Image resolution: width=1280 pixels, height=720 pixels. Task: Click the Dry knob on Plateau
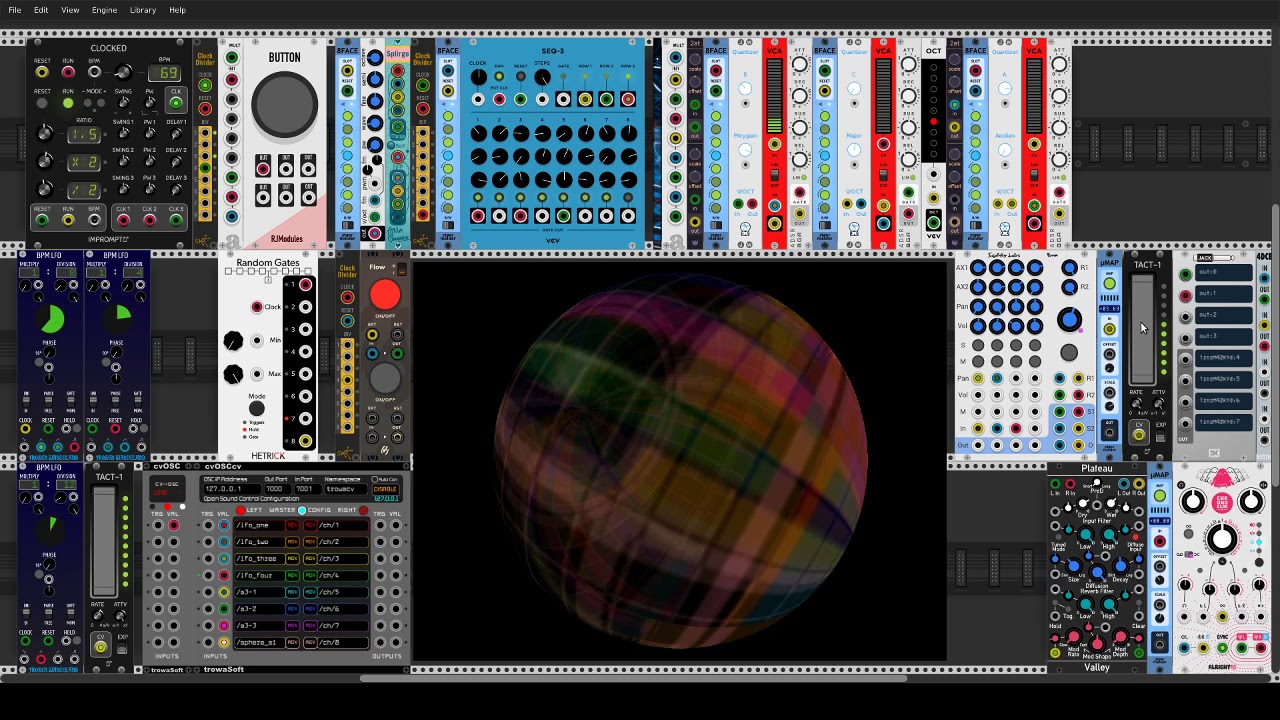tap(1082, 503)
